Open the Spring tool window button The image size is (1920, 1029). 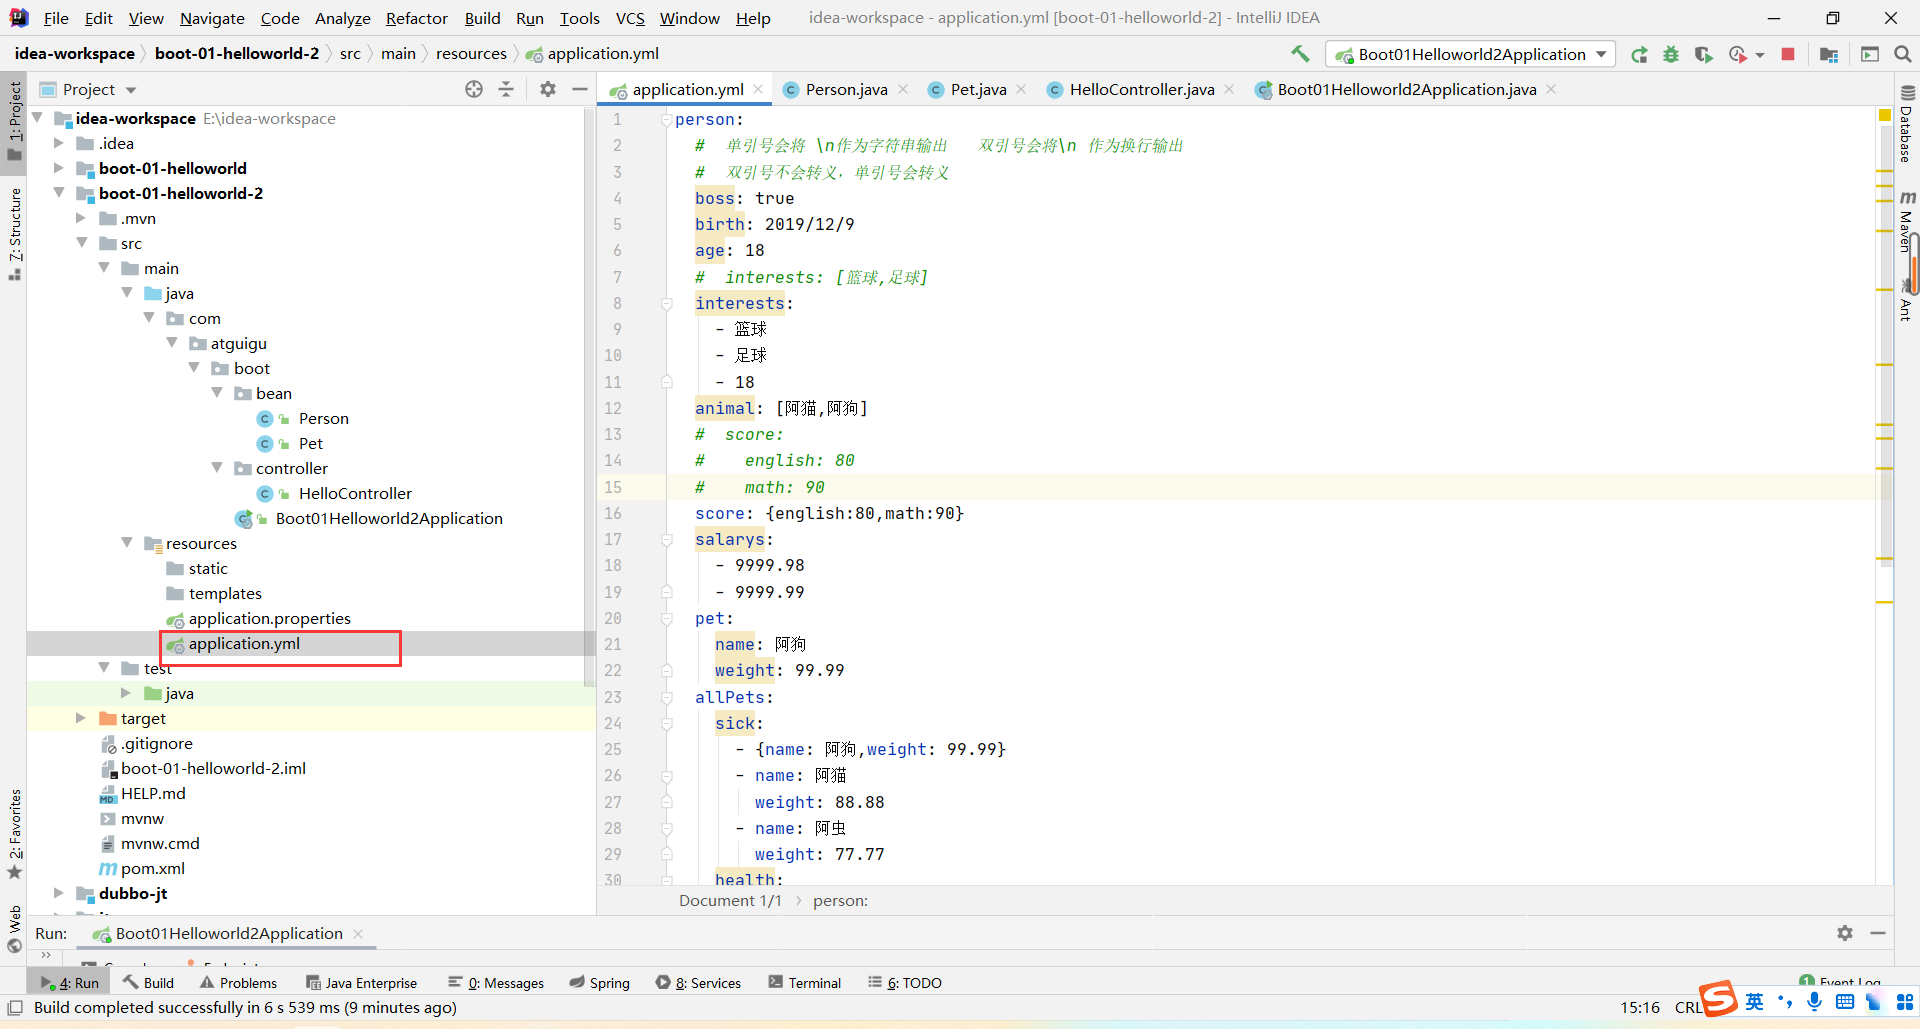(600, 983)
